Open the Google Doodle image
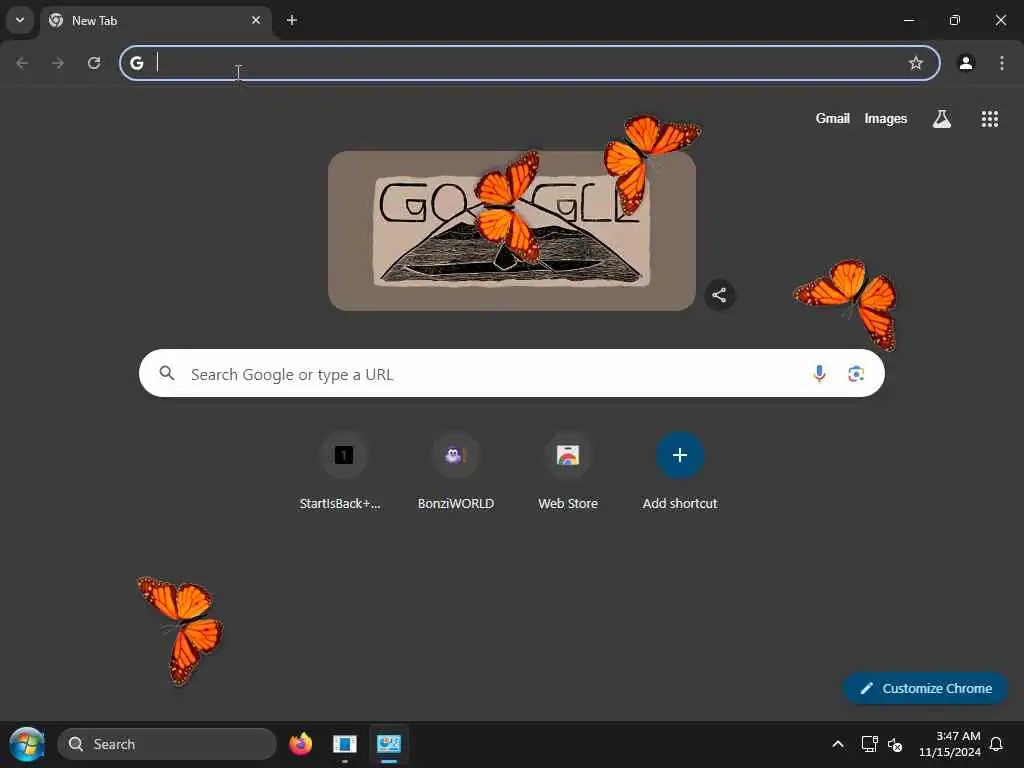The height and width of the screenshot is (768, 1024). pos(512,231)
